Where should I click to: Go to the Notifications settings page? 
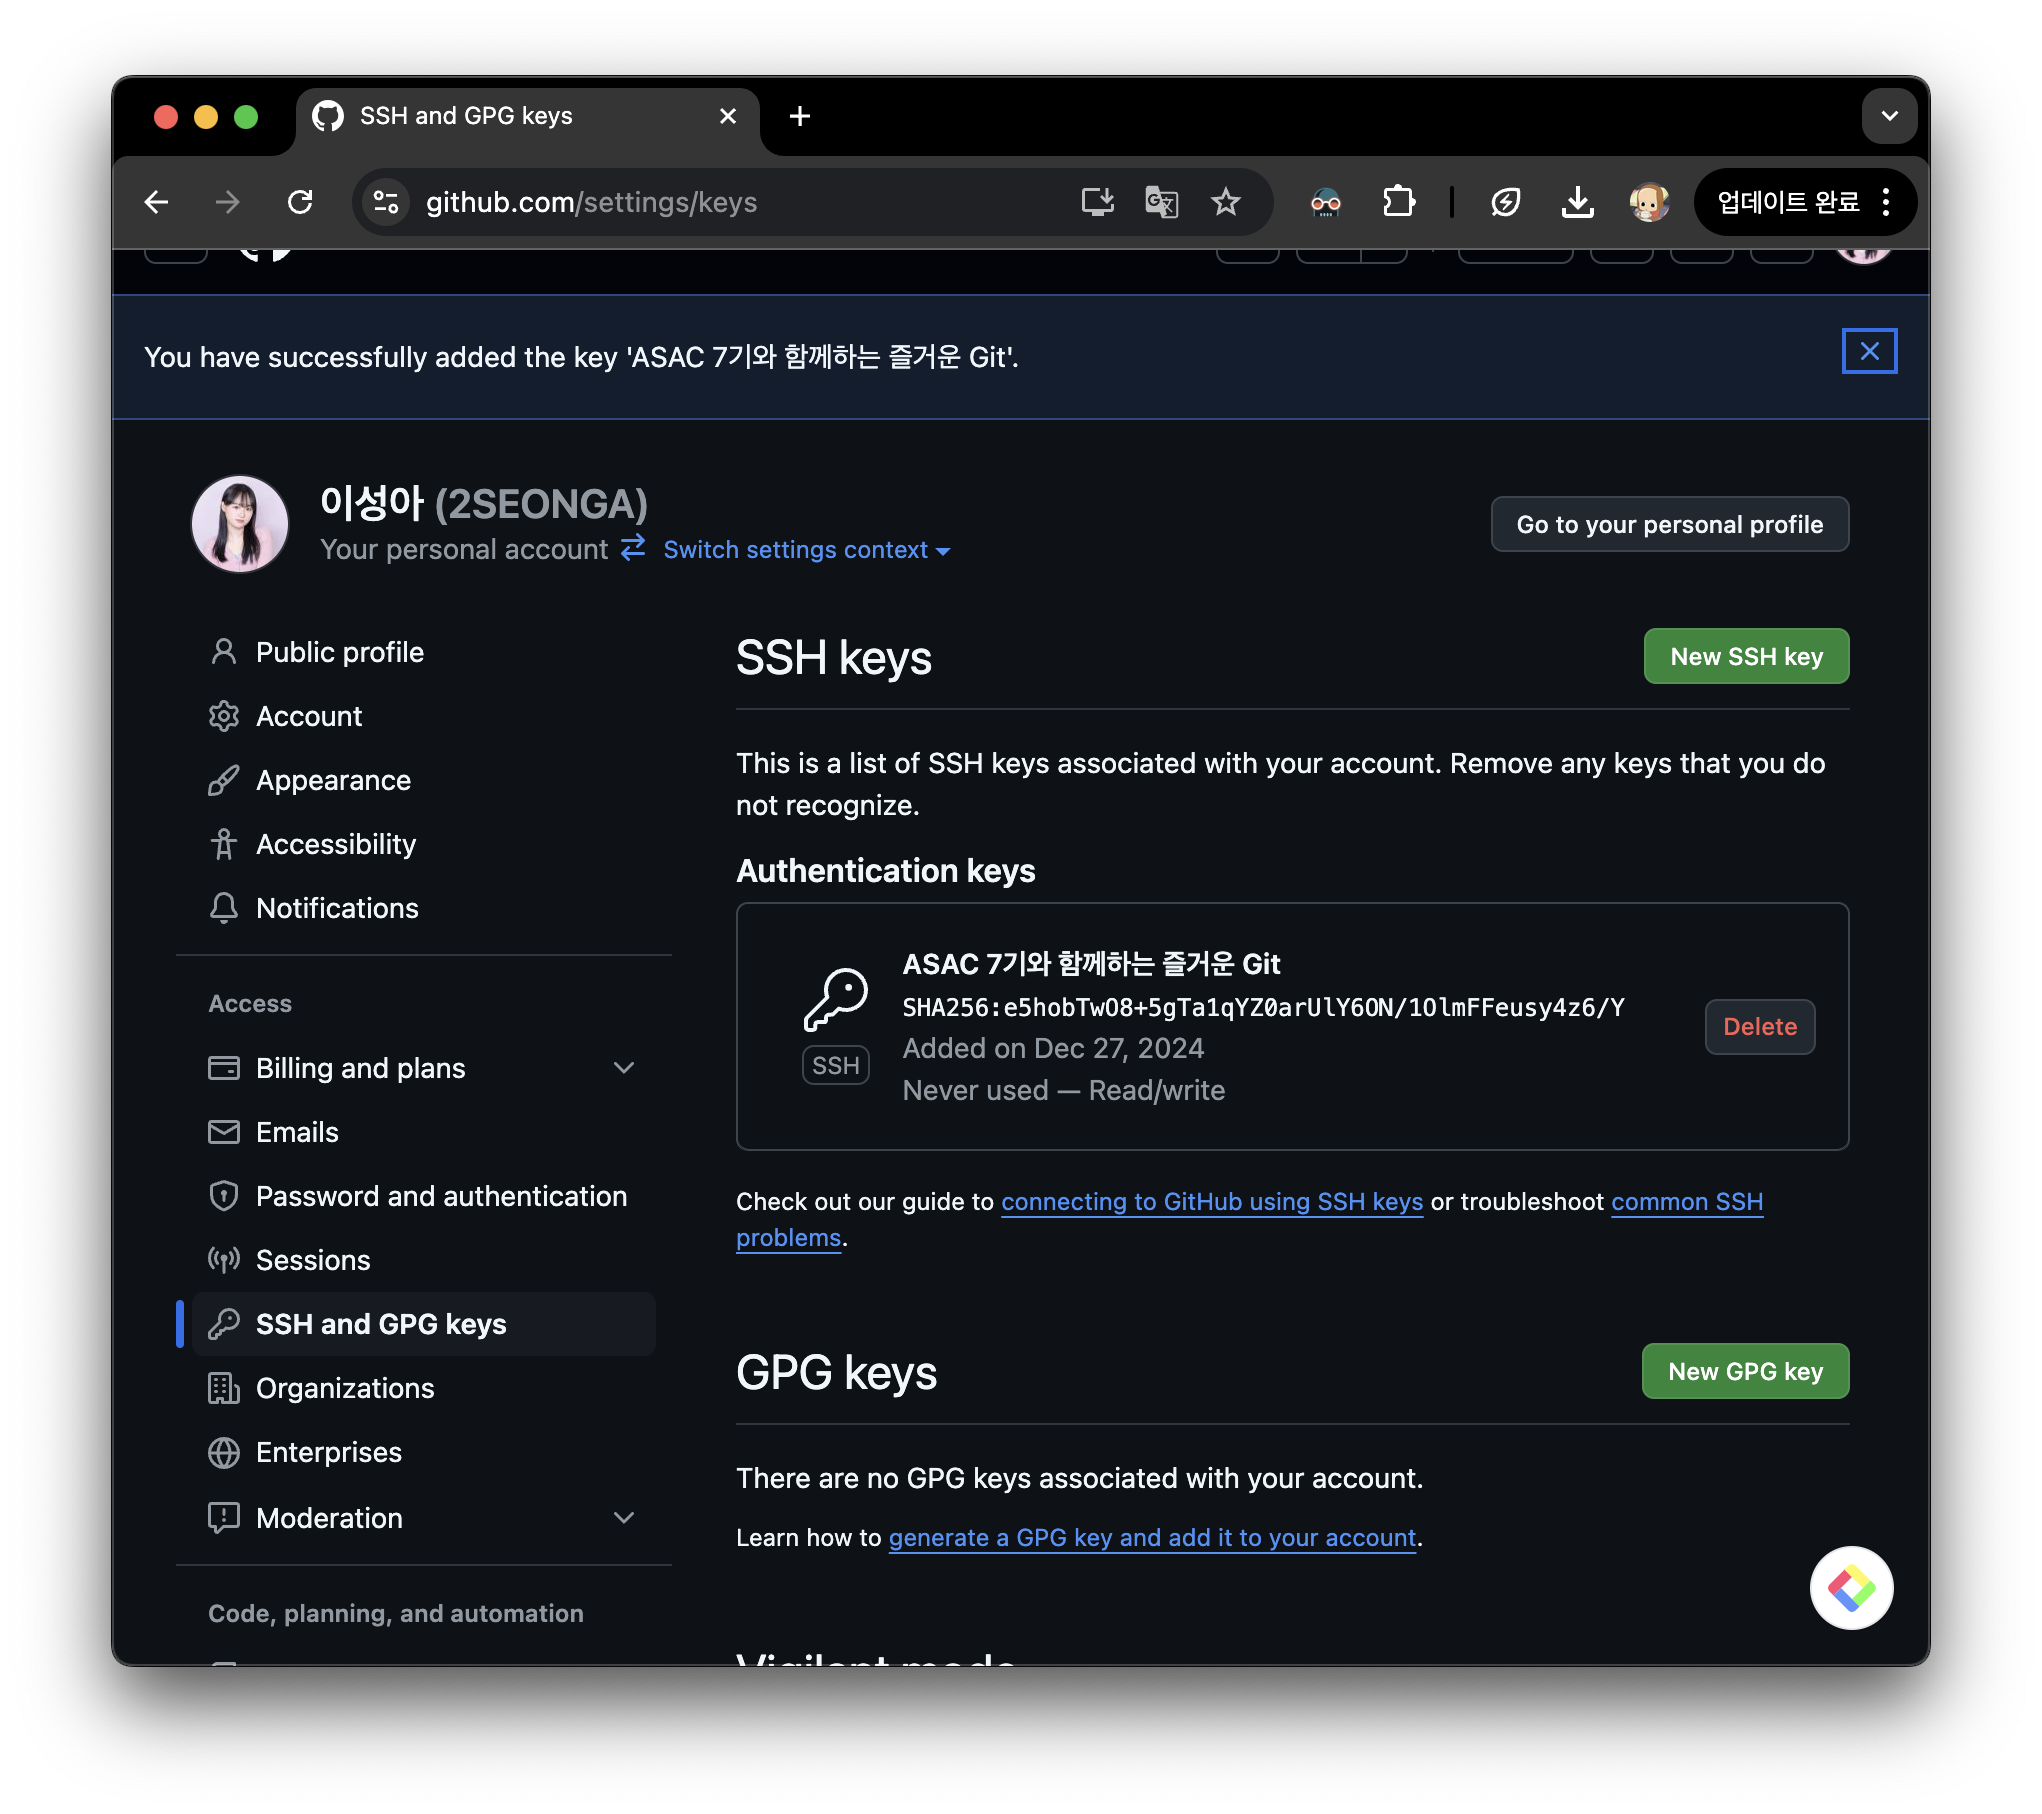click(337, 908)
